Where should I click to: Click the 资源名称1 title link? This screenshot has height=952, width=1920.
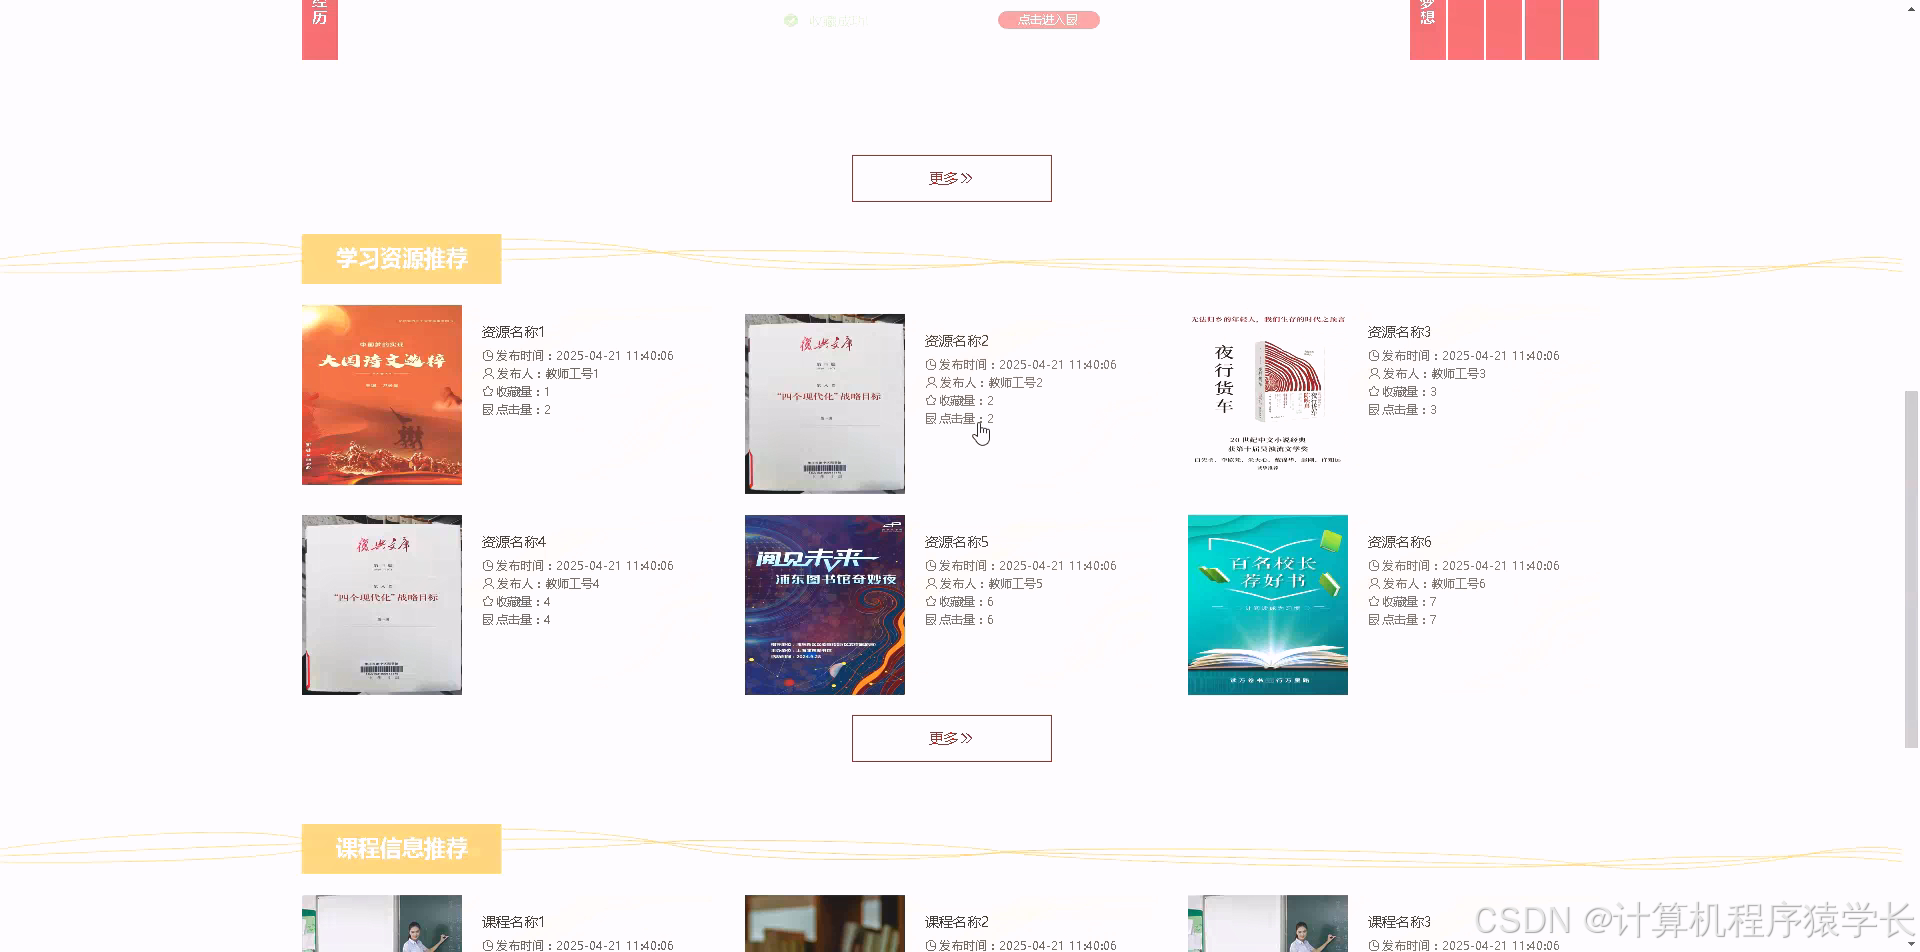tap(513, 331)
